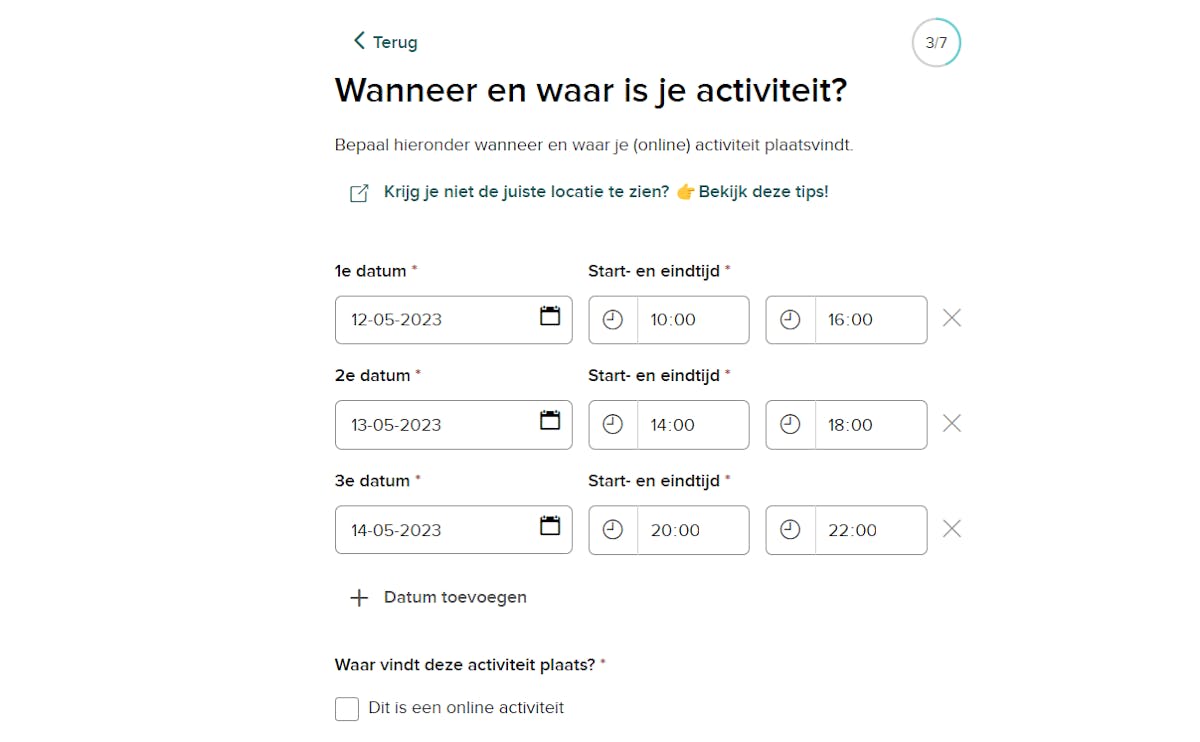Click the 3/7 step progress indicator

pos(936,43)
